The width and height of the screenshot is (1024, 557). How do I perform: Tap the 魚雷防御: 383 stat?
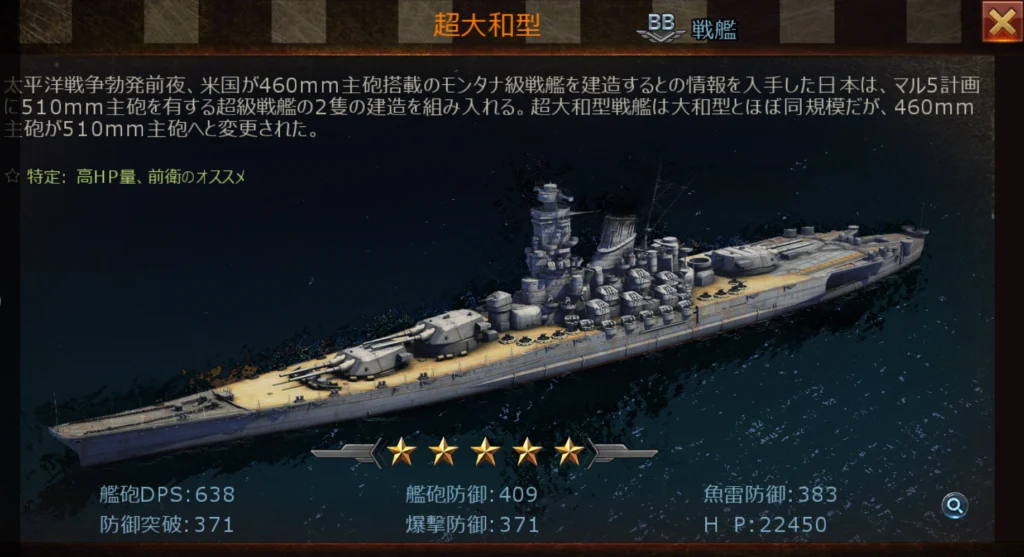point(771,494)
